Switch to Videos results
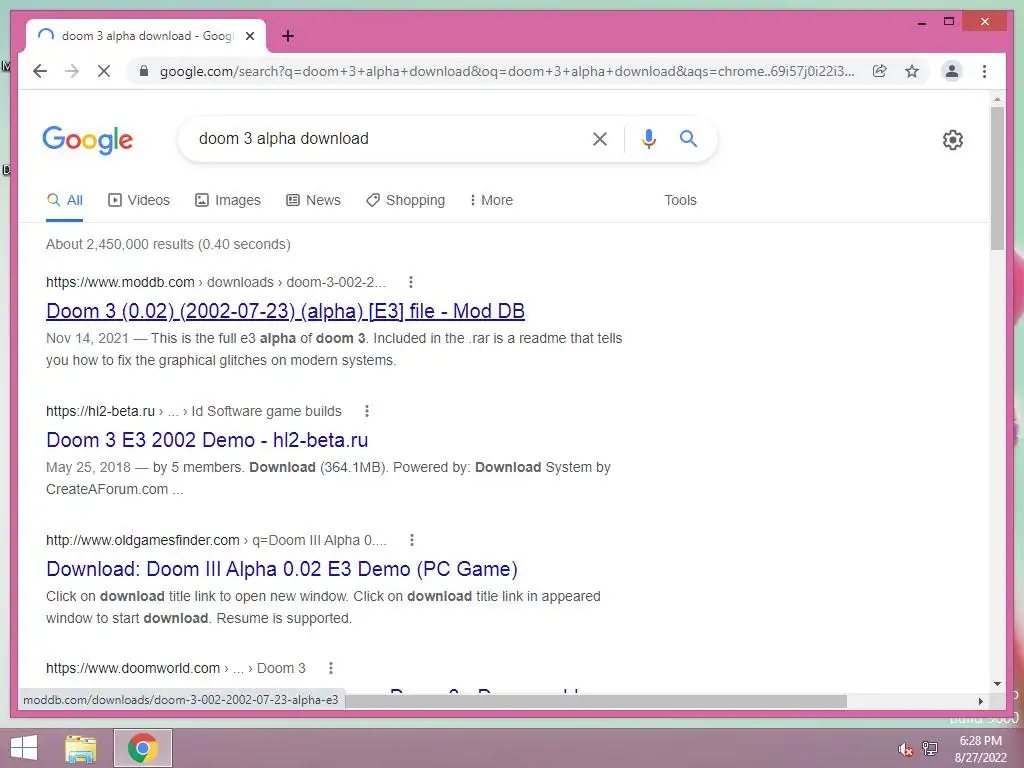The width and height of the screenshot is (1024, 768). point(138,200)
